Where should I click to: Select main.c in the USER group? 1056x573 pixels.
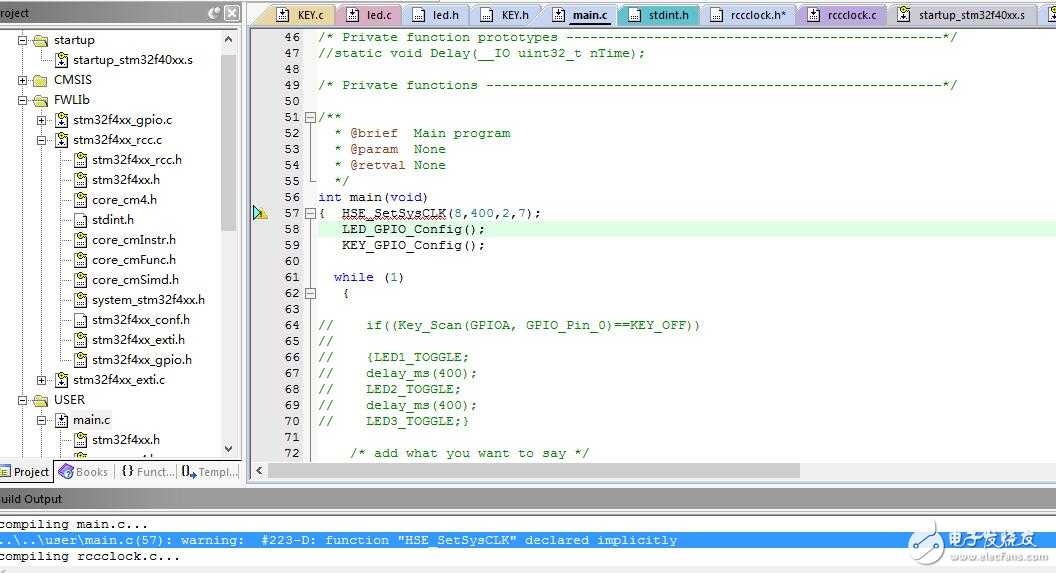coord(91,420)
